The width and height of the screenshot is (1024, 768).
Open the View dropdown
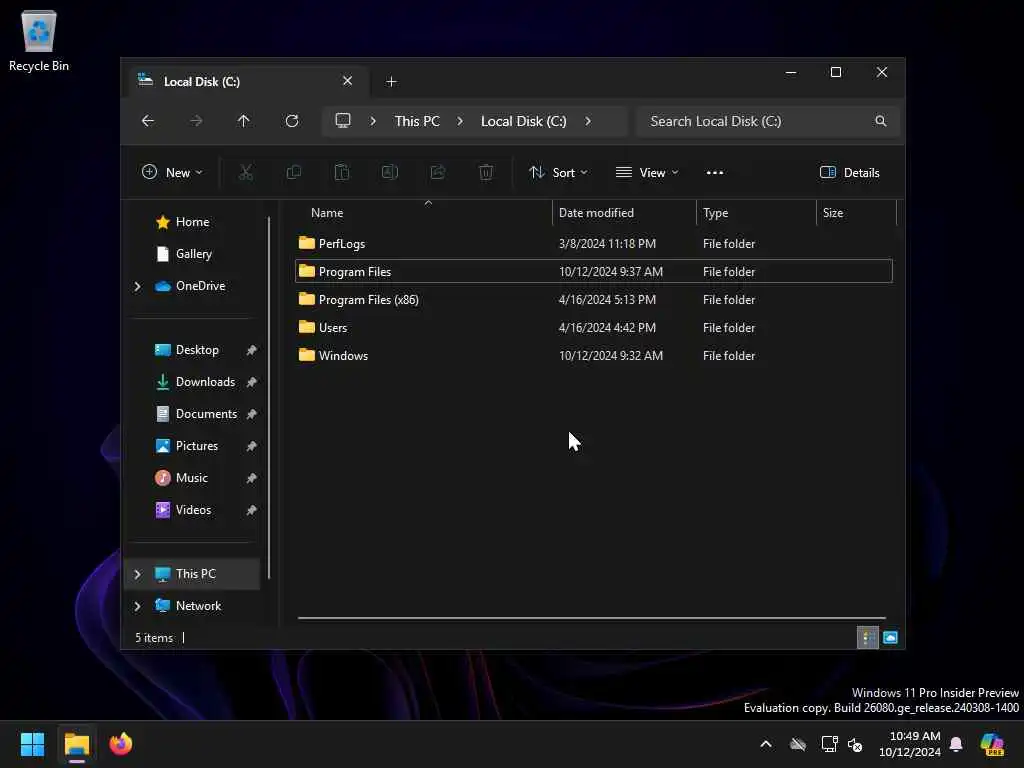647,172
